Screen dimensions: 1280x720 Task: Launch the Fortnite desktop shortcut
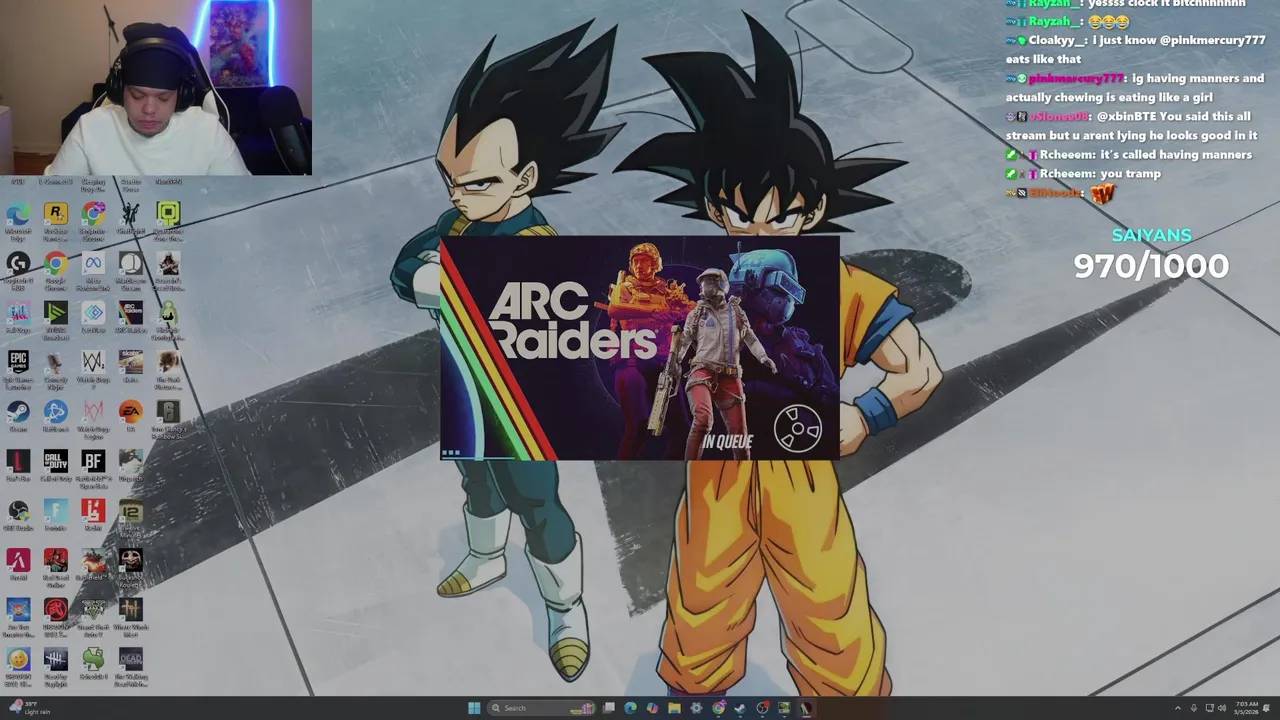55,516
